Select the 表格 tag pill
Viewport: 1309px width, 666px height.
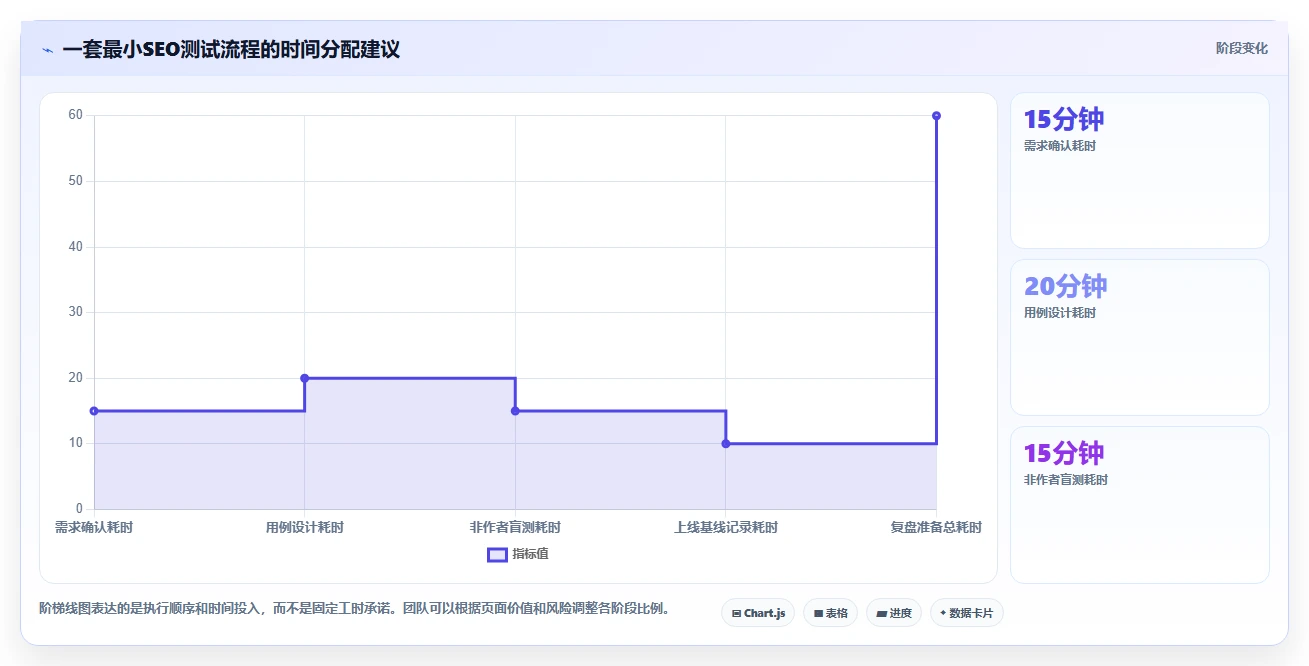coord(830,613)
